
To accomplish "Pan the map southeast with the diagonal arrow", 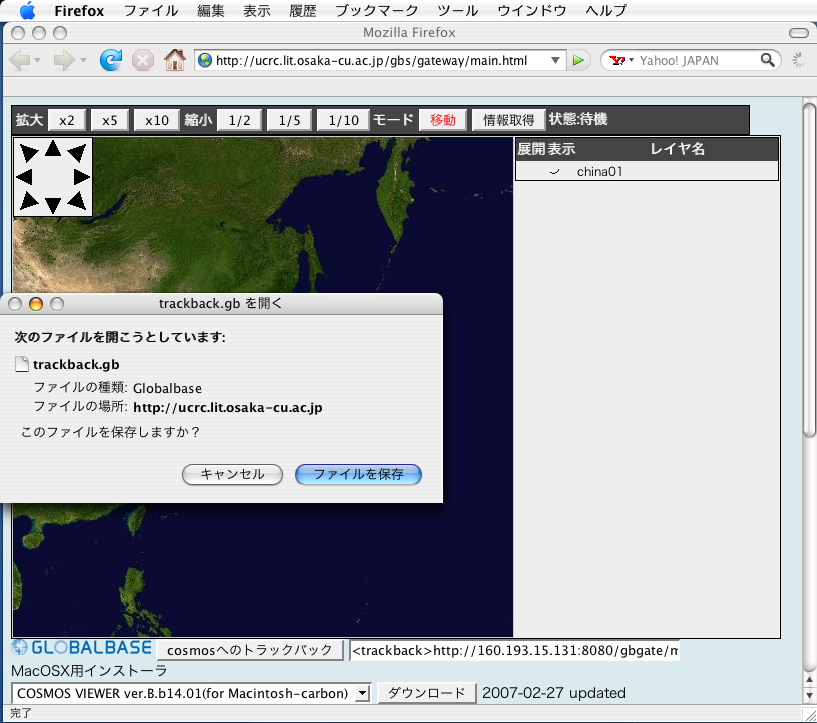I will [x=77, y=201].
